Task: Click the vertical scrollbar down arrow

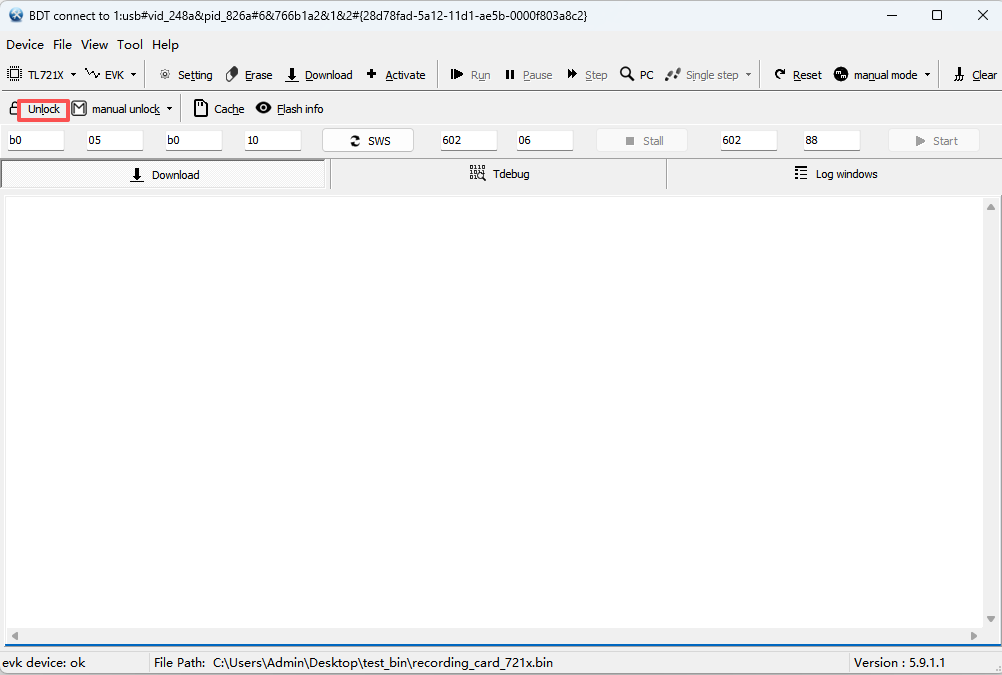Action: [990, 619]
